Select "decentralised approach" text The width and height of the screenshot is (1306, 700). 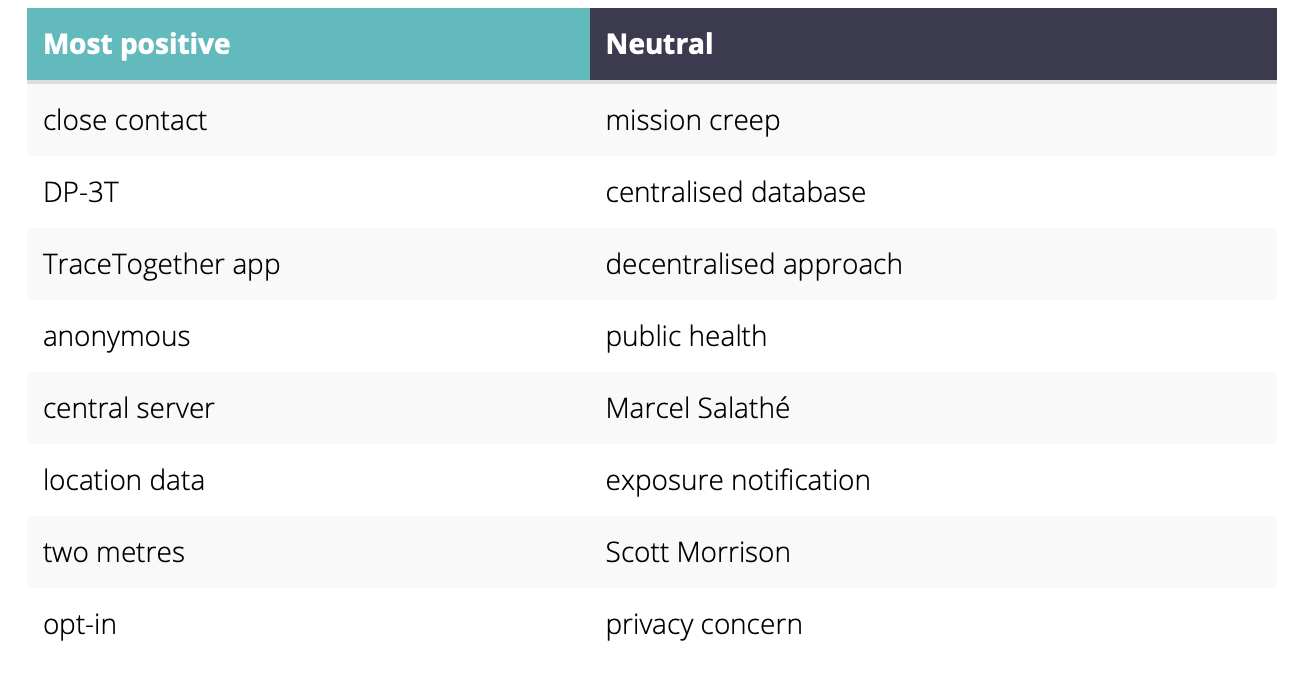coord(754,265)
